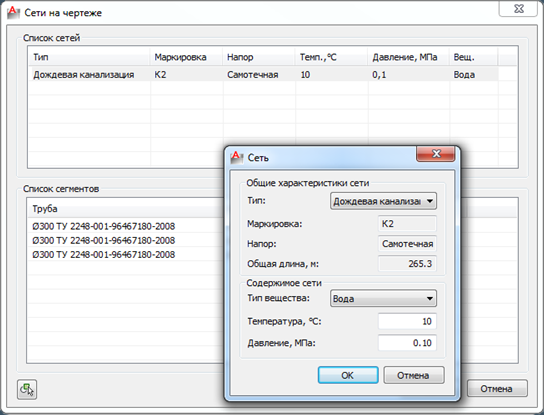Select the first Ø300 ТУ 2248-001-96467180-2008 segment
Image resolution: width=544 pixels, height=415 pixels.
tap(104, 226)
